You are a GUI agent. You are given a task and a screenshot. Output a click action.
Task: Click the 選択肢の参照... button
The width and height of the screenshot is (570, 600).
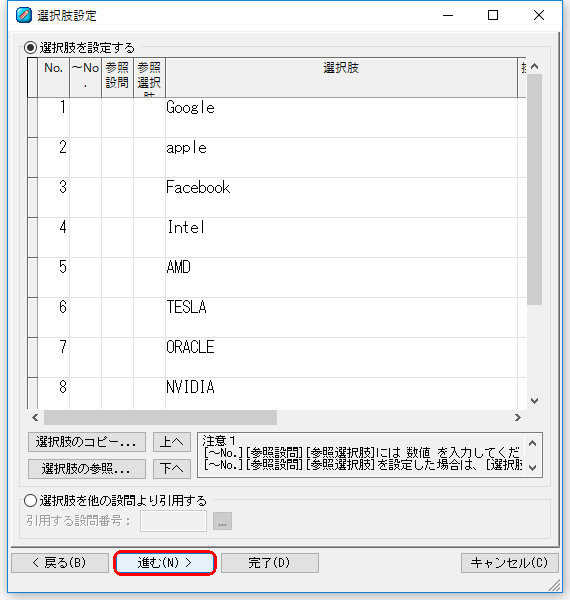tap(87, 469)
